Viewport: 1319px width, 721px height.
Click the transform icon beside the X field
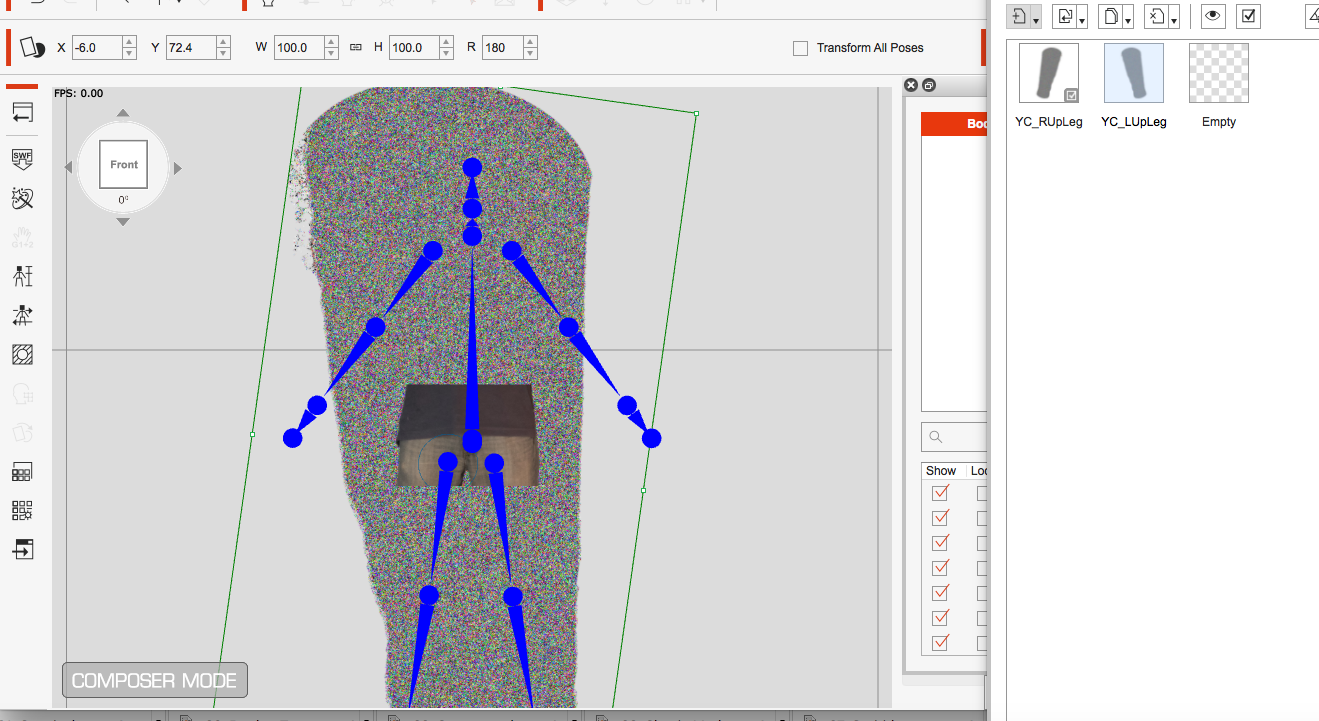33,47
